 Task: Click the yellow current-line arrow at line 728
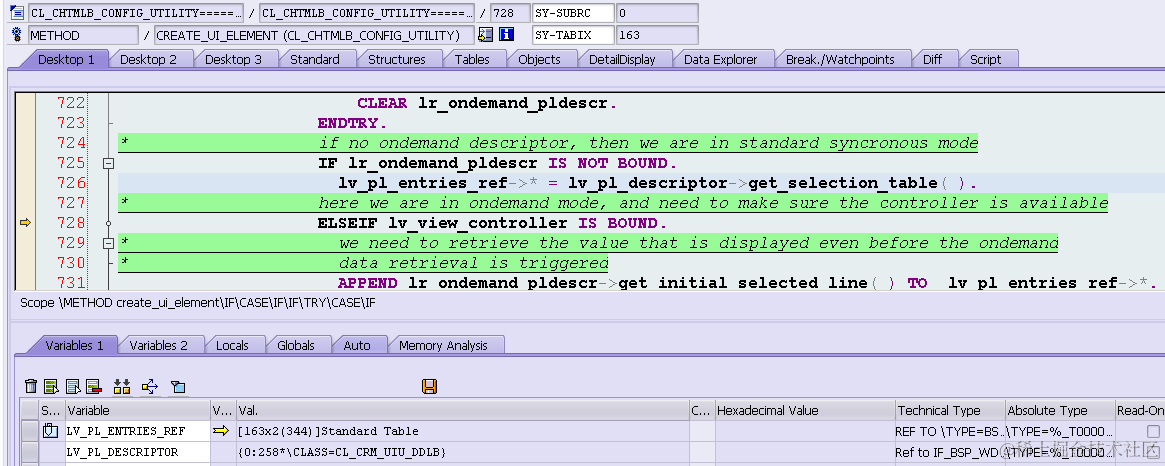pyautogui.click(x=25, y=222)
